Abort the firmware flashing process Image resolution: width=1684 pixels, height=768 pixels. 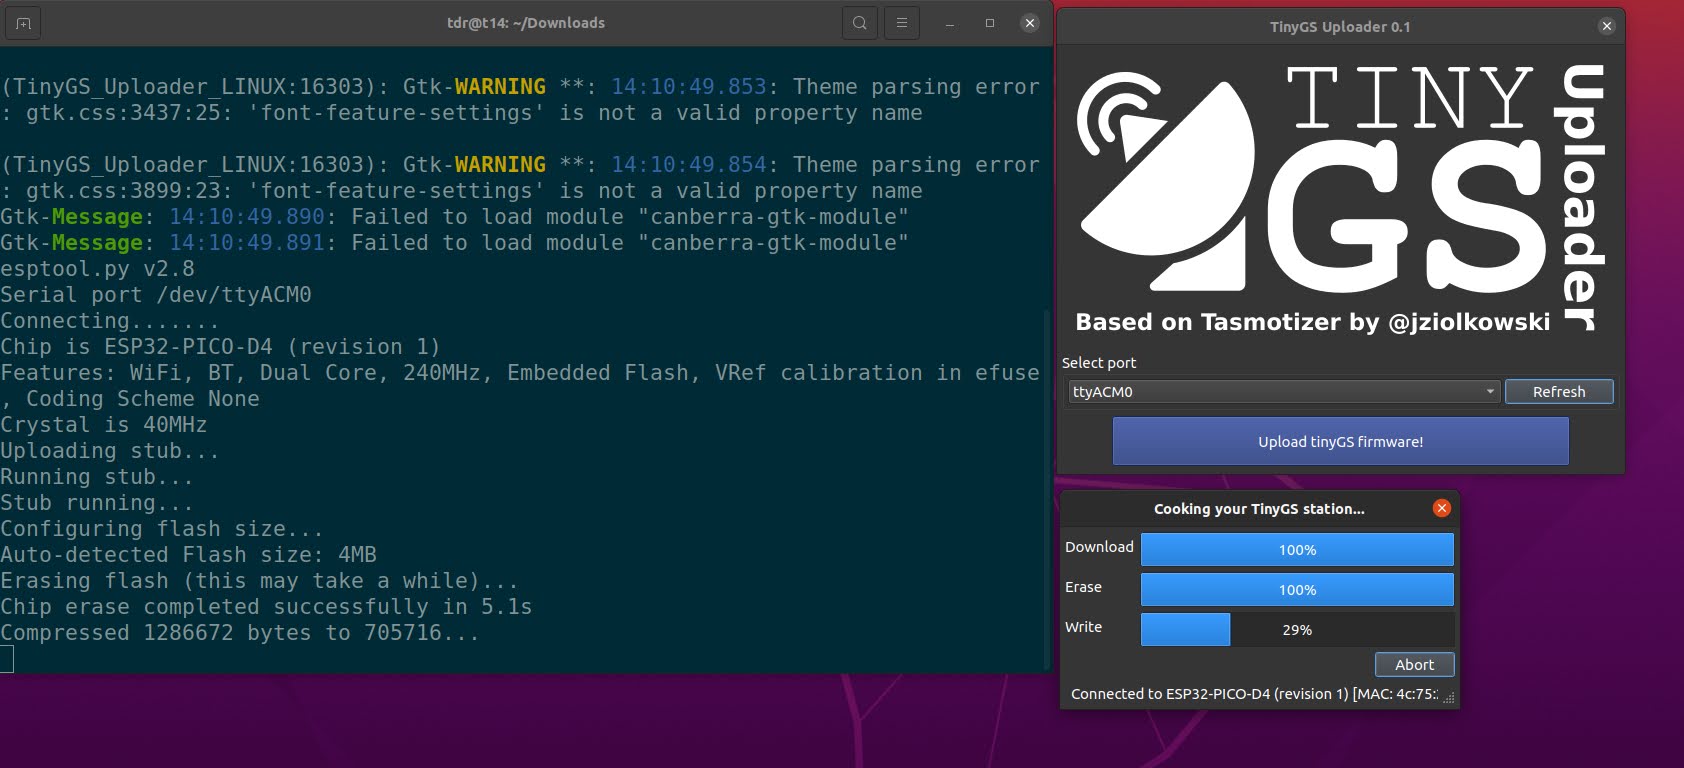[x=1414, y=664]
